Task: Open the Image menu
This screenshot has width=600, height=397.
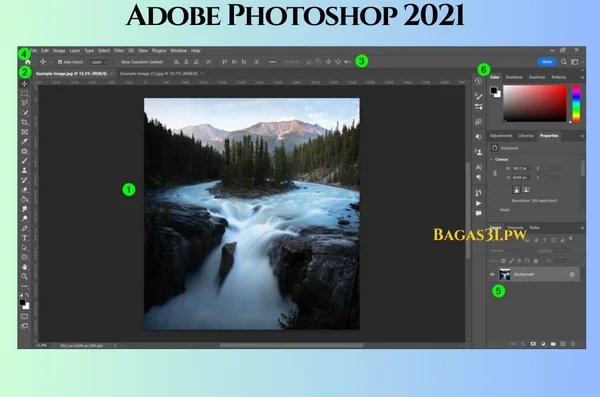Action: point(59,51)
